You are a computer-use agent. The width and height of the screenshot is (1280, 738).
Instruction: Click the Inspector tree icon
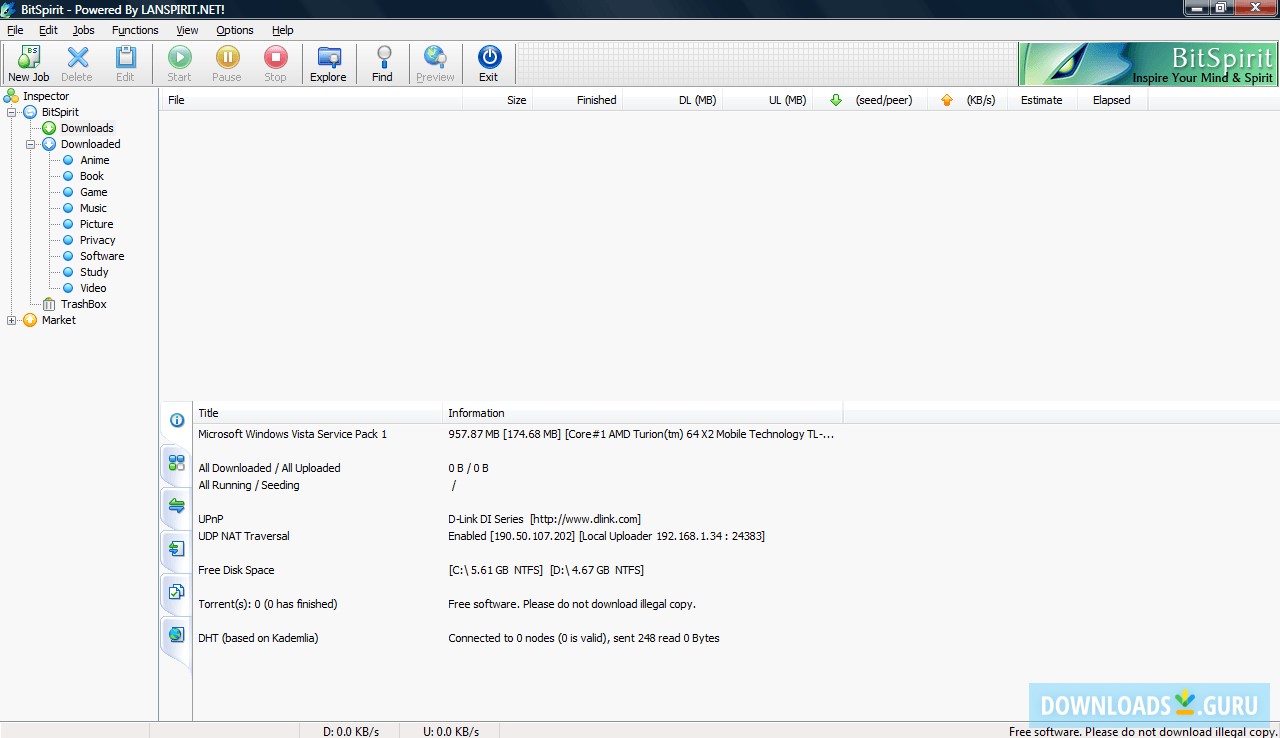[11, 96]
